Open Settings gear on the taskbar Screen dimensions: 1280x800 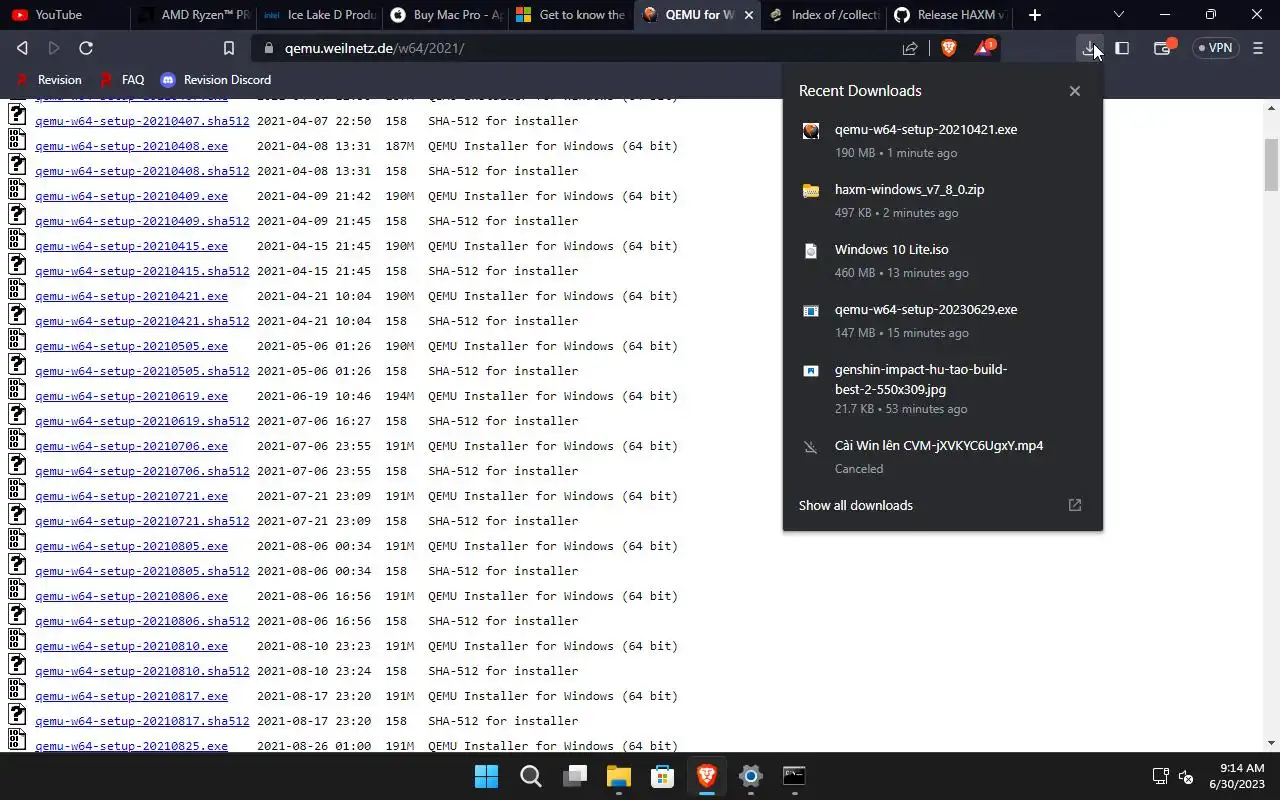coord(751,776)
